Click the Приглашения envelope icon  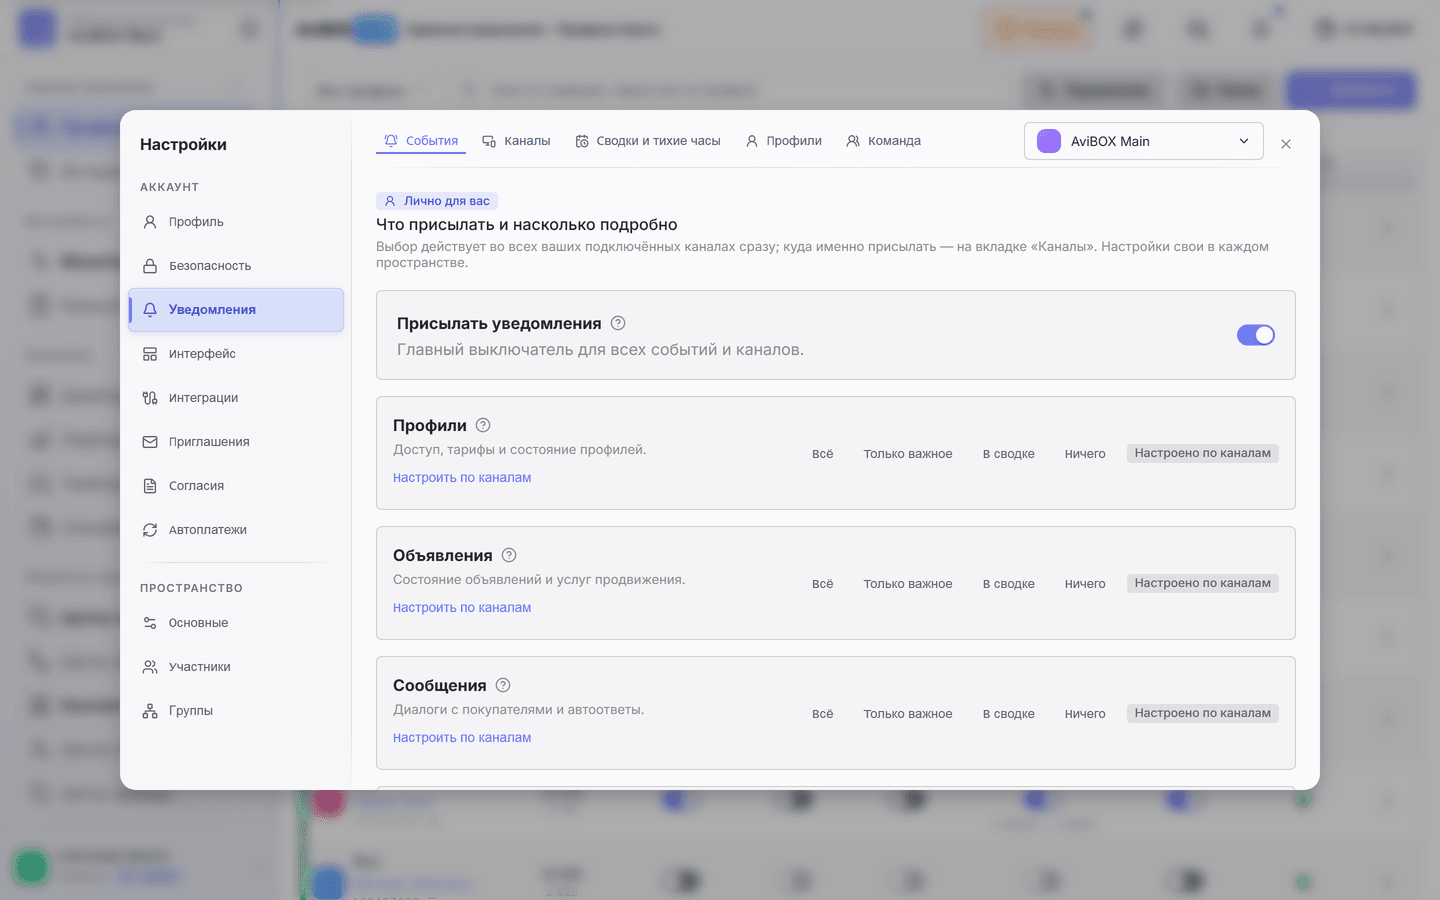[150, 442]
